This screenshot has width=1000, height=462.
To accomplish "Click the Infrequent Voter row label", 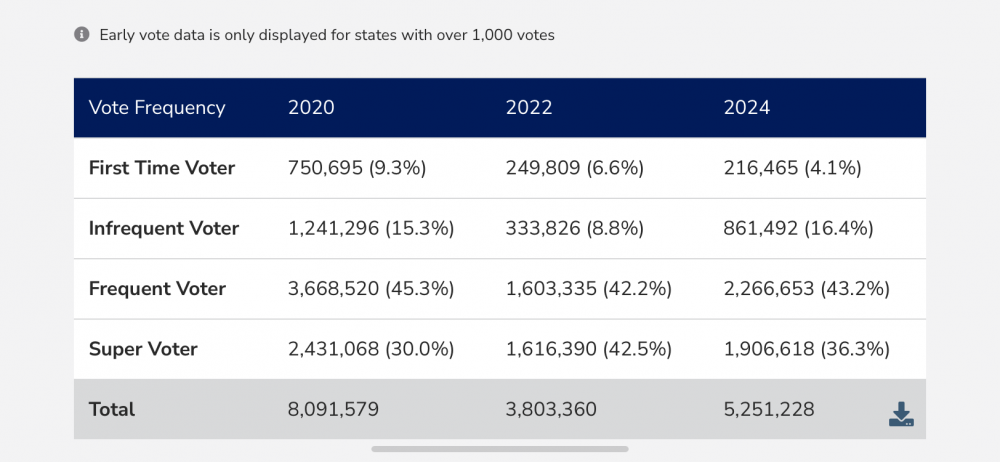I will [164, 229].
